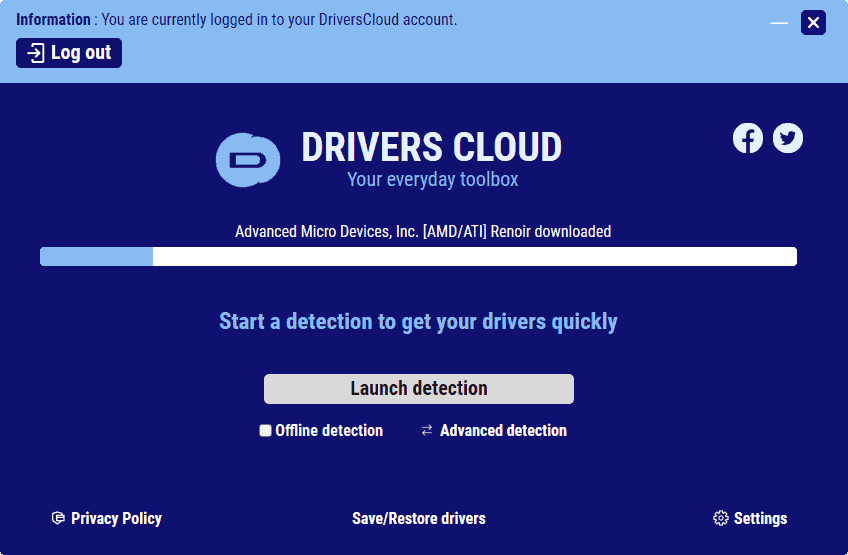Open the DriversCloud Twitter page icon
The height and width of the screenshot is (555, 848).
tap(787, 138)
